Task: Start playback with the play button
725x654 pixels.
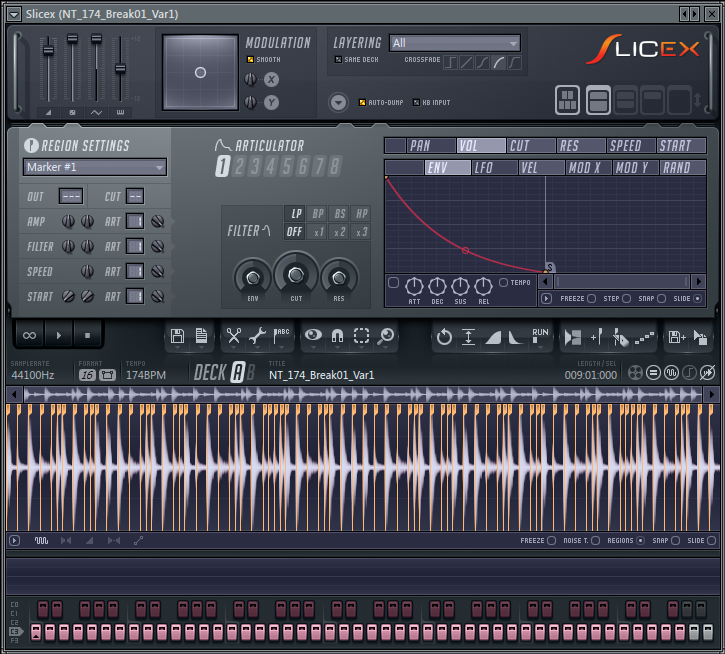Action: (59, 335)
